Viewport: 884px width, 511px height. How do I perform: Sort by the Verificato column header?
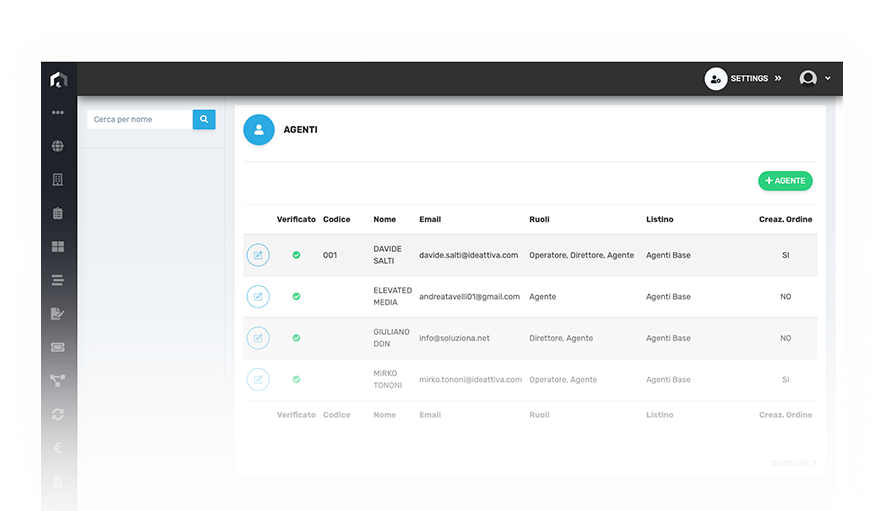[296, 219]
